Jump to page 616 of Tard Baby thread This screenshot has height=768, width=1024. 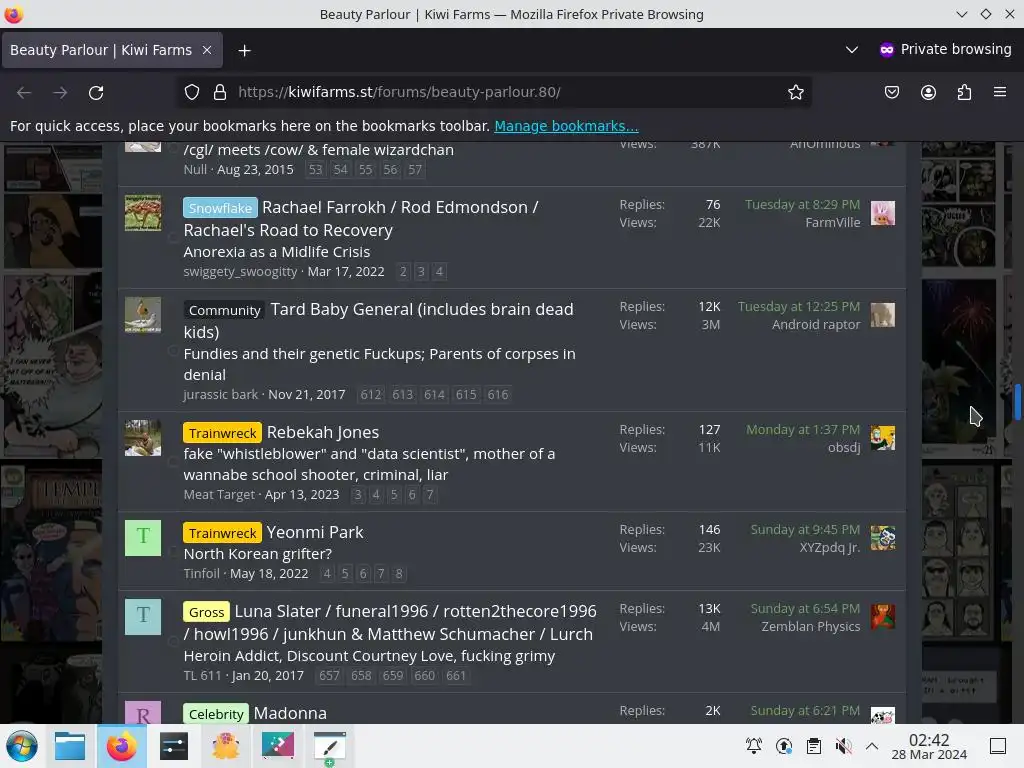click(x=498, y=394)
